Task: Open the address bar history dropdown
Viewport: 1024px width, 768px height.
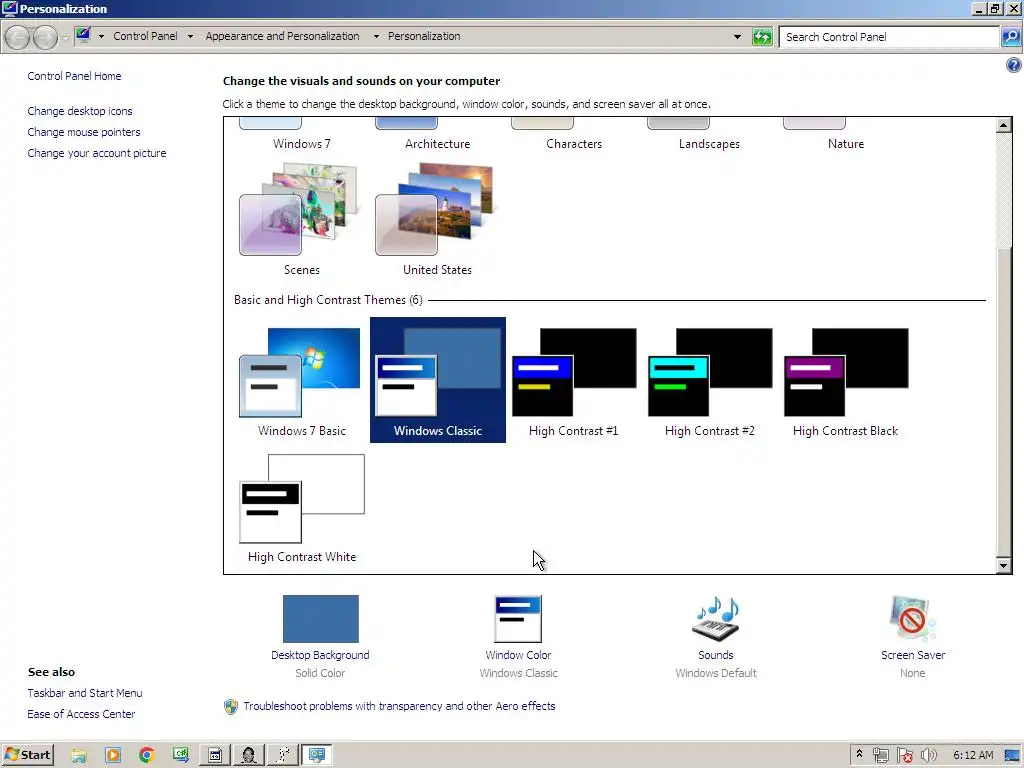Action: point(737,37)
